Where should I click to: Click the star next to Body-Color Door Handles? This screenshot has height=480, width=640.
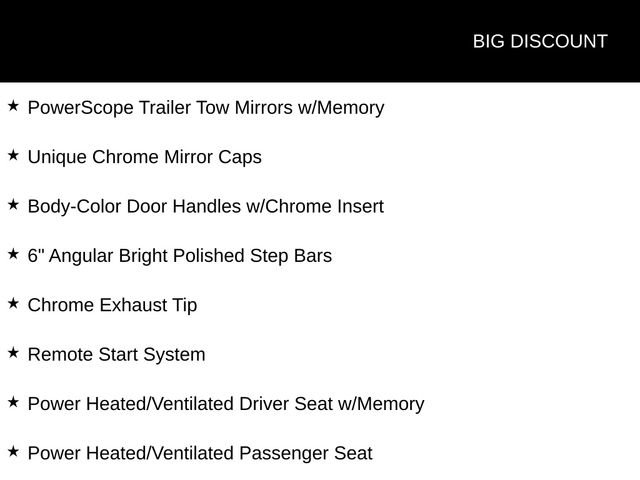[x=13, y=205]
